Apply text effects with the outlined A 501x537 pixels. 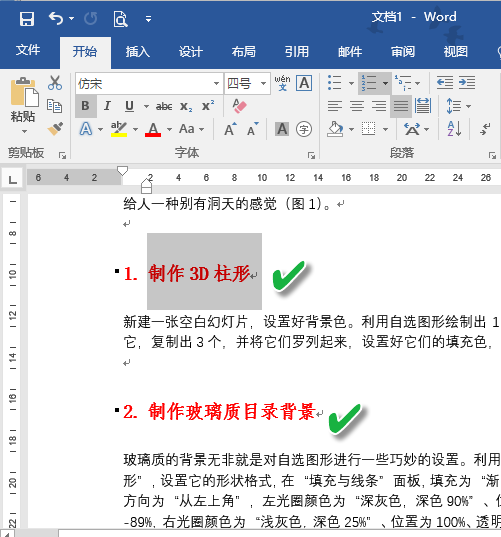point(86,129)
